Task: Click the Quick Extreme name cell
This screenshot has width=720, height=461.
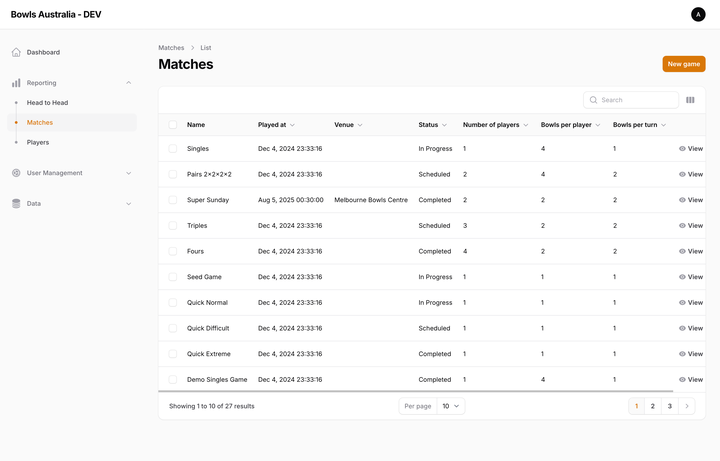Action: coord(208,354)
